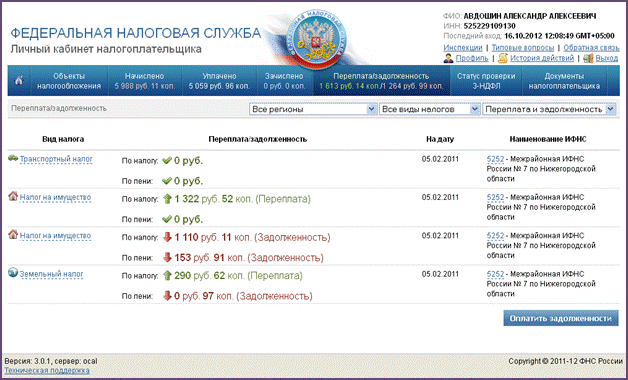Click green up arrow beside 1 322 руб.
The image size is (628, 380).
[x=167, y=199]
